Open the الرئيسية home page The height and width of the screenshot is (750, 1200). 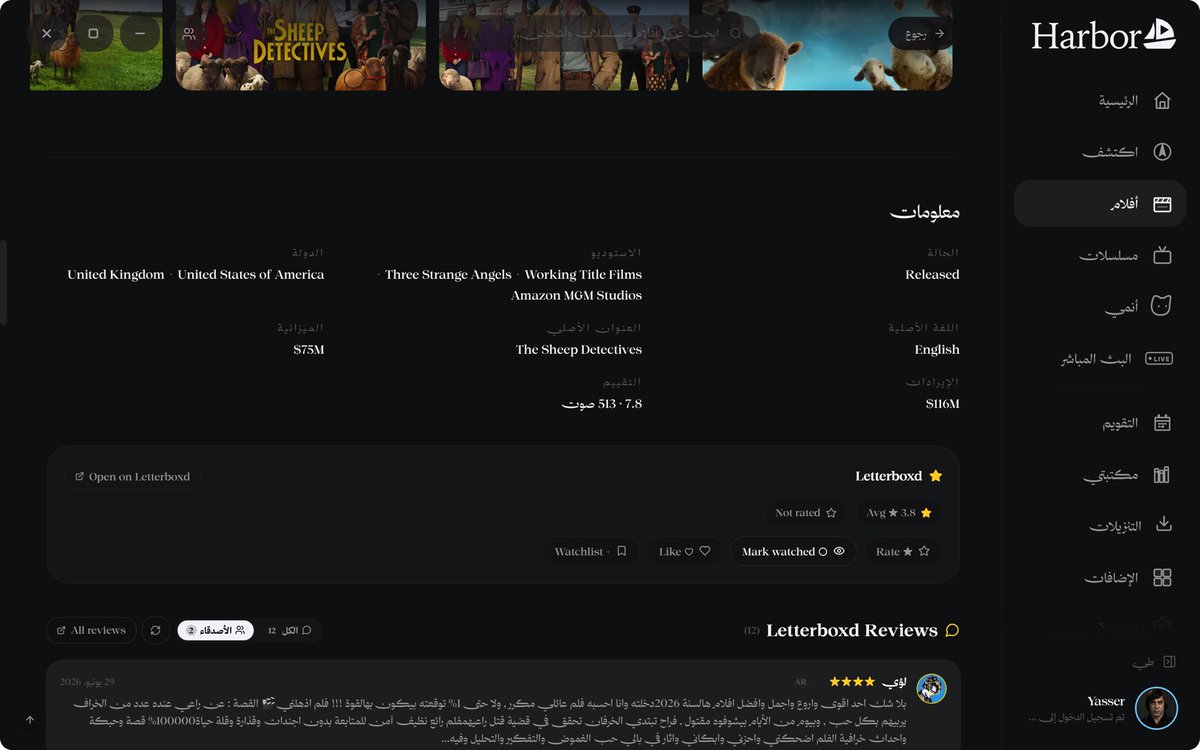pyautogui.click(x=1100, y=101)
